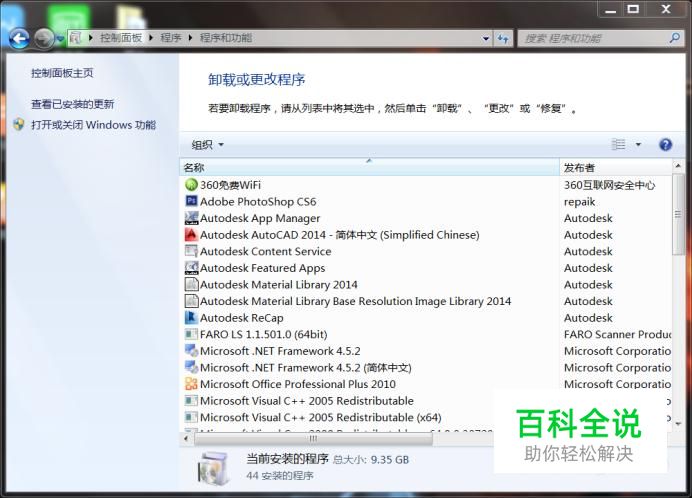The image size is (692, 498).
Task: Click the Autodesk App Manager icon
Action: tap(191, 218)
